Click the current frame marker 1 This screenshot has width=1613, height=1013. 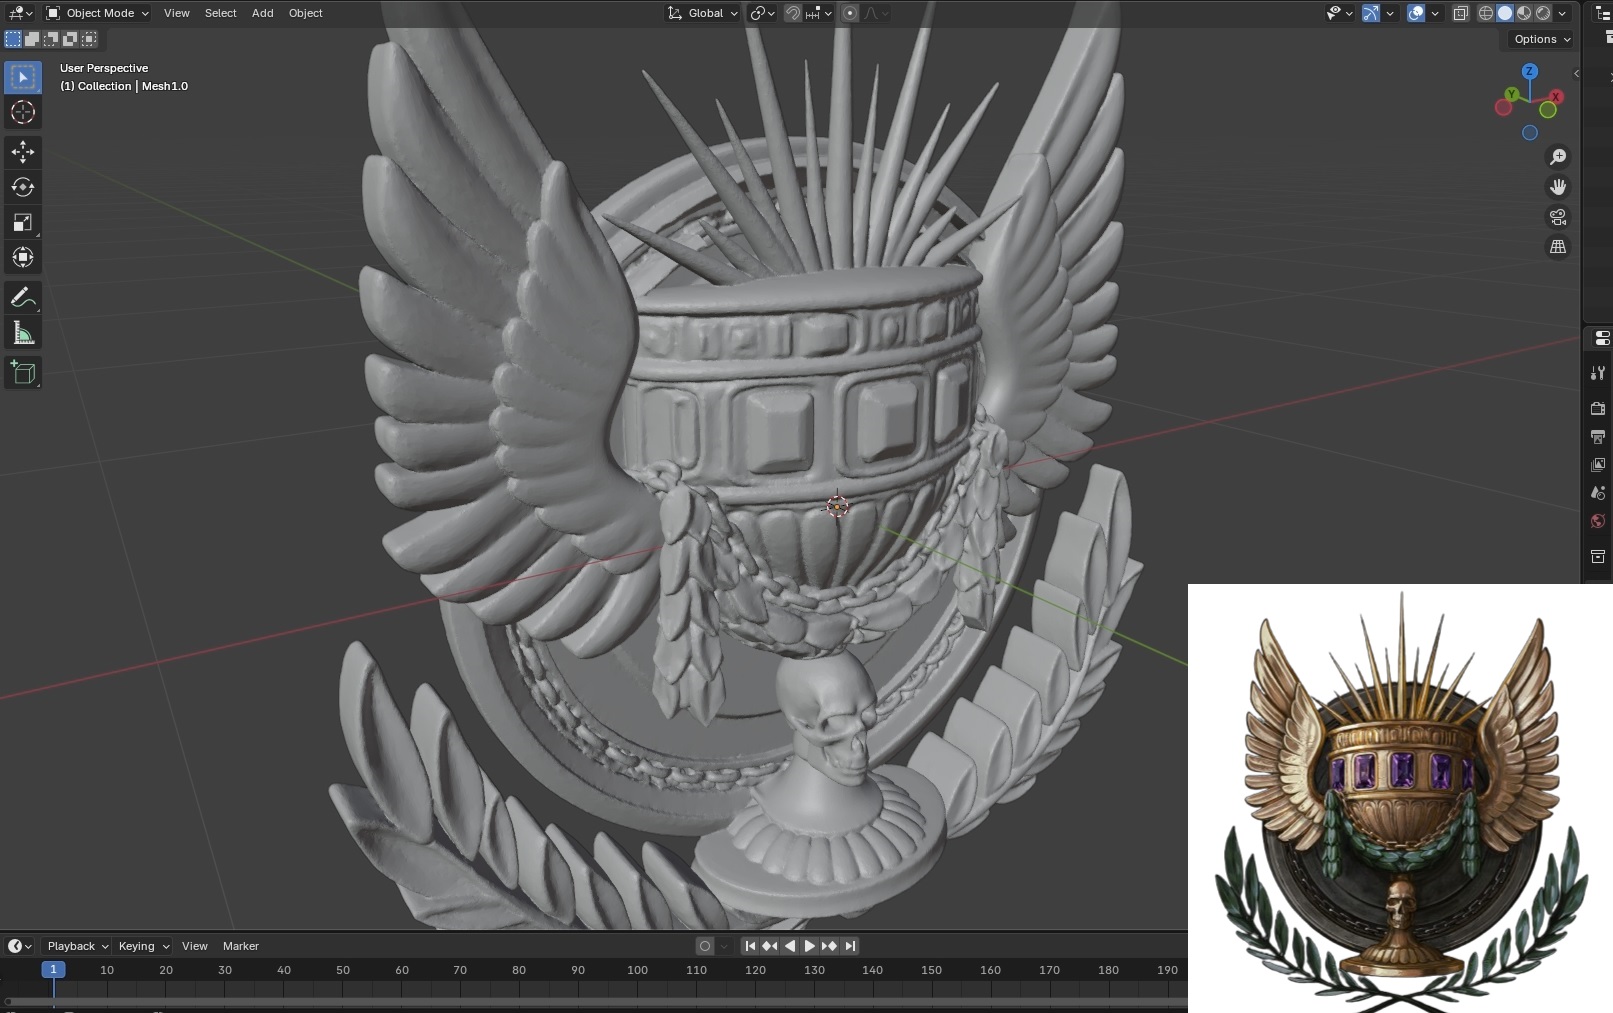[x=54, y=970]
